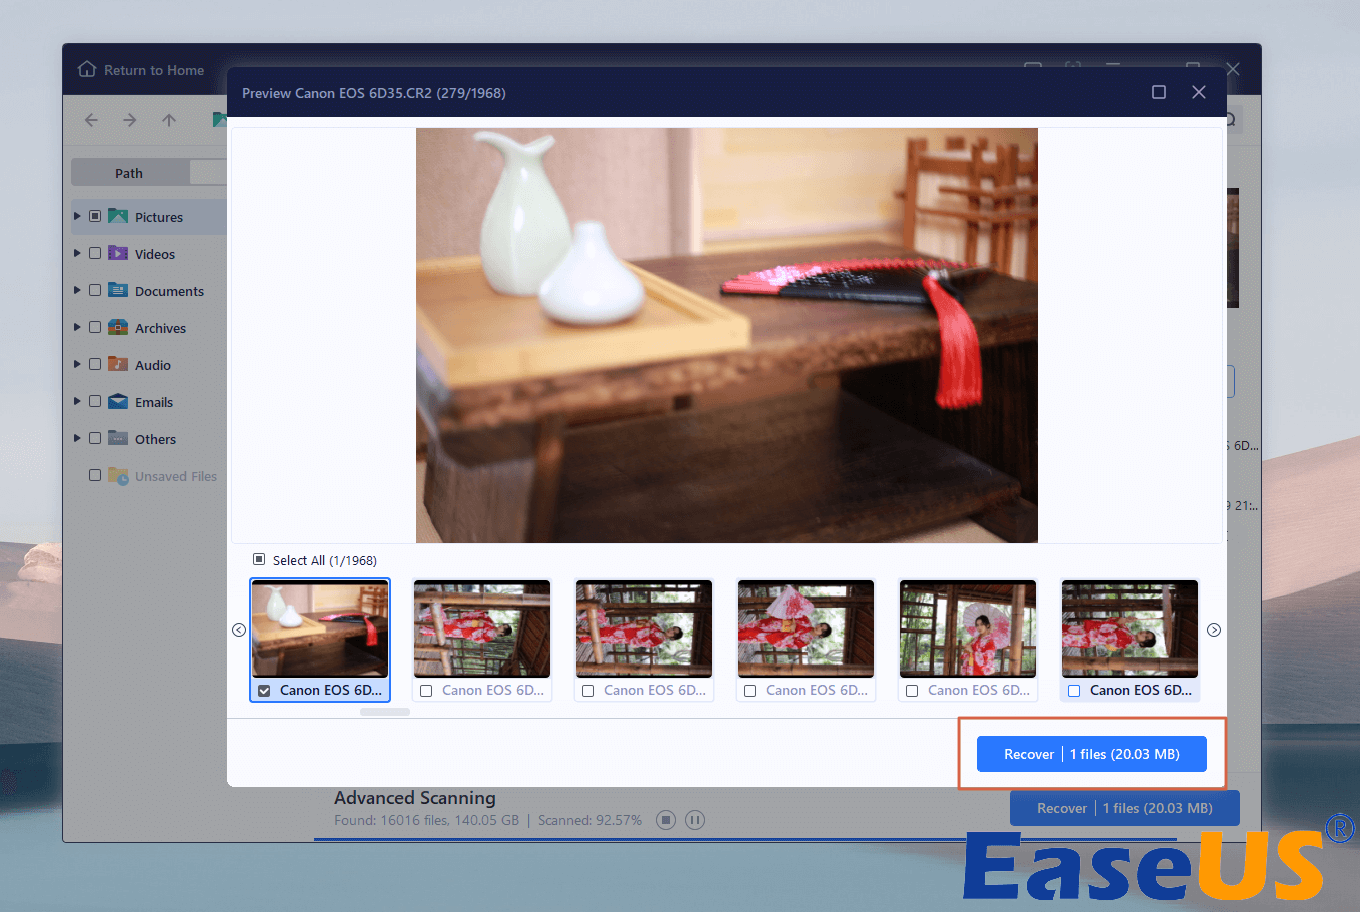The width and height of the screenshot is (1360, 912).
Task: Toggle the Pictures checkbox
Action: (95, 216)
